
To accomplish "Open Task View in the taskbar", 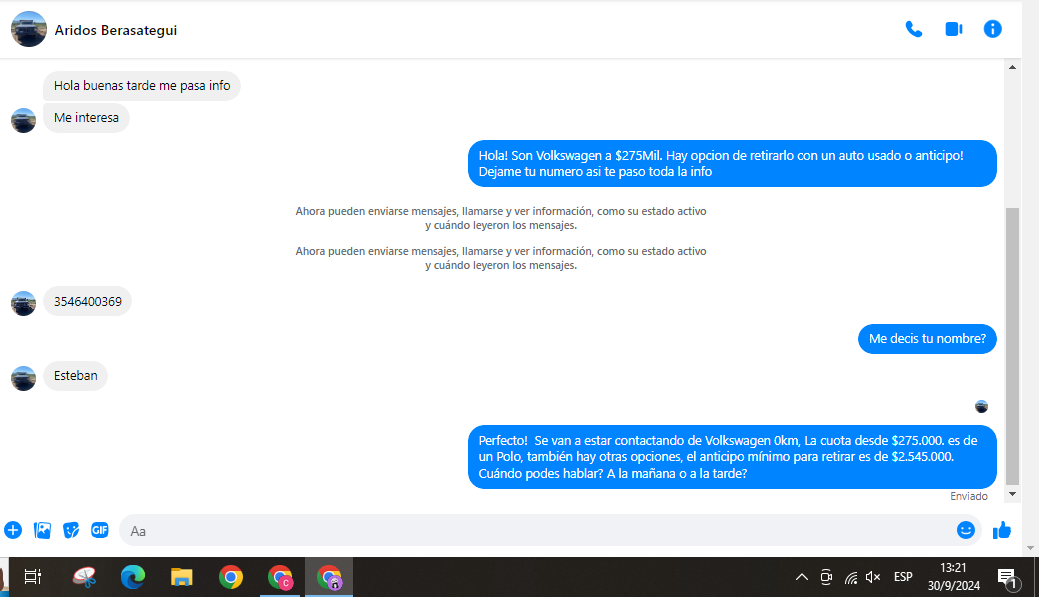I will tap(32, 576).
